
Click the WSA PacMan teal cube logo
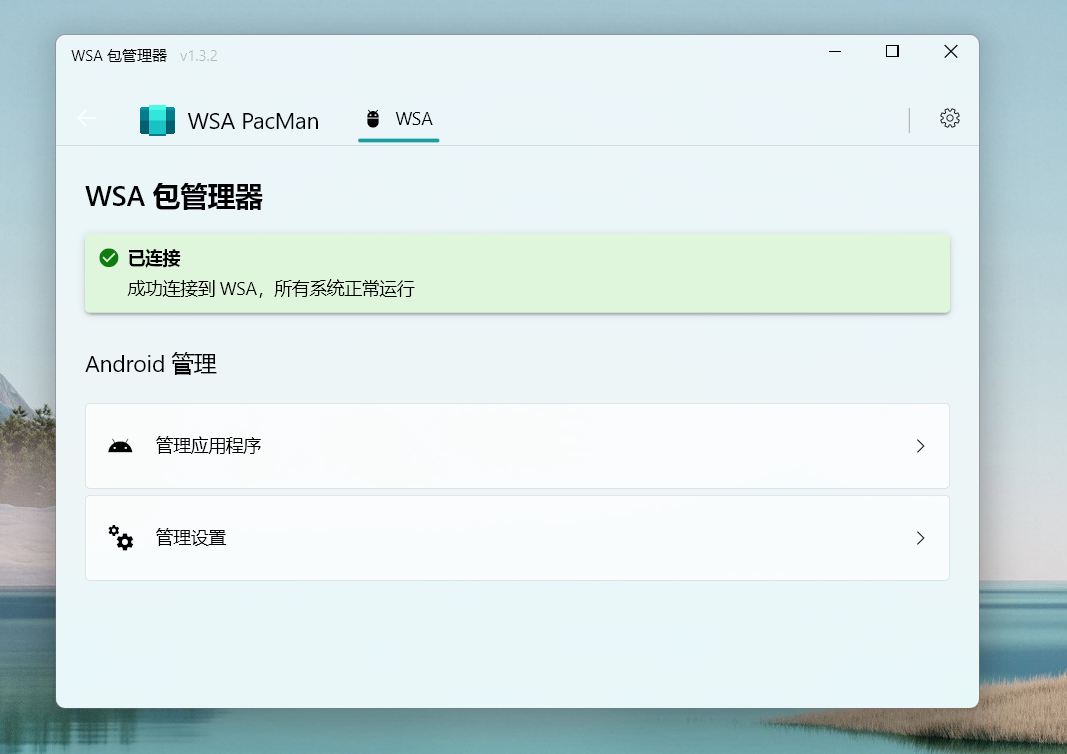click(157, 120)
